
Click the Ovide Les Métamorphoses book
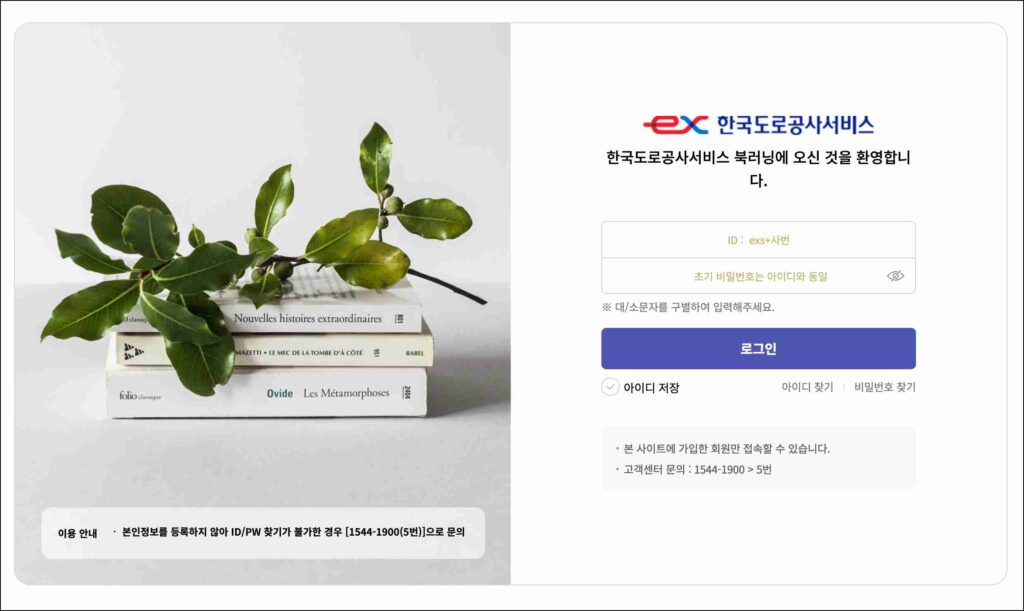[266, 393]
